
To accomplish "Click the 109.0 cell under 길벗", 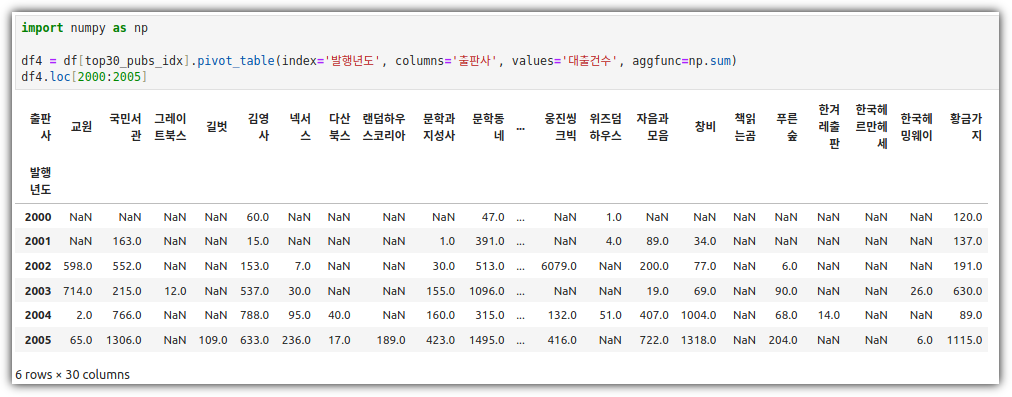I will click(x=213, y=340).
